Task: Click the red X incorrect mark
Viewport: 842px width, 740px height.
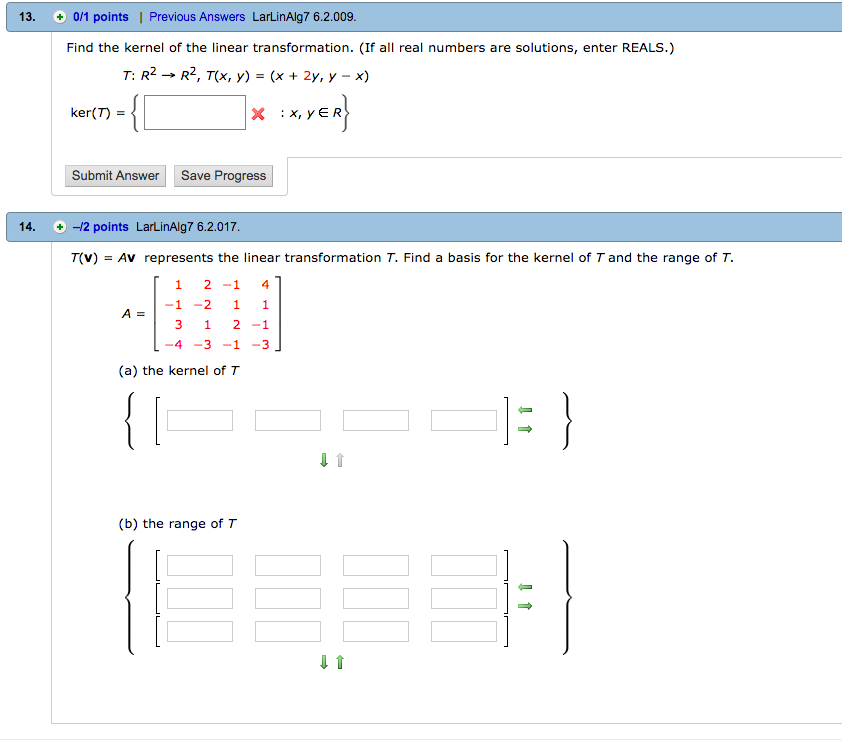Action: 258,113
